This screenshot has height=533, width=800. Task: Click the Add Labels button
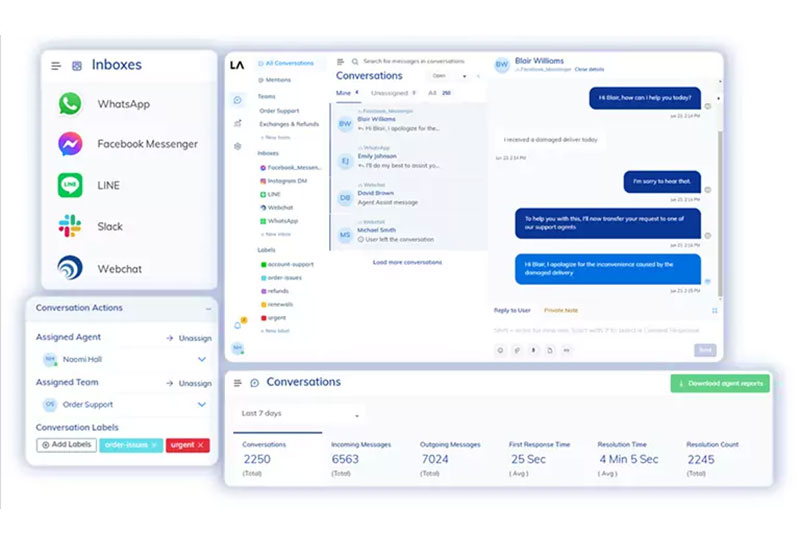coord(66,445)
